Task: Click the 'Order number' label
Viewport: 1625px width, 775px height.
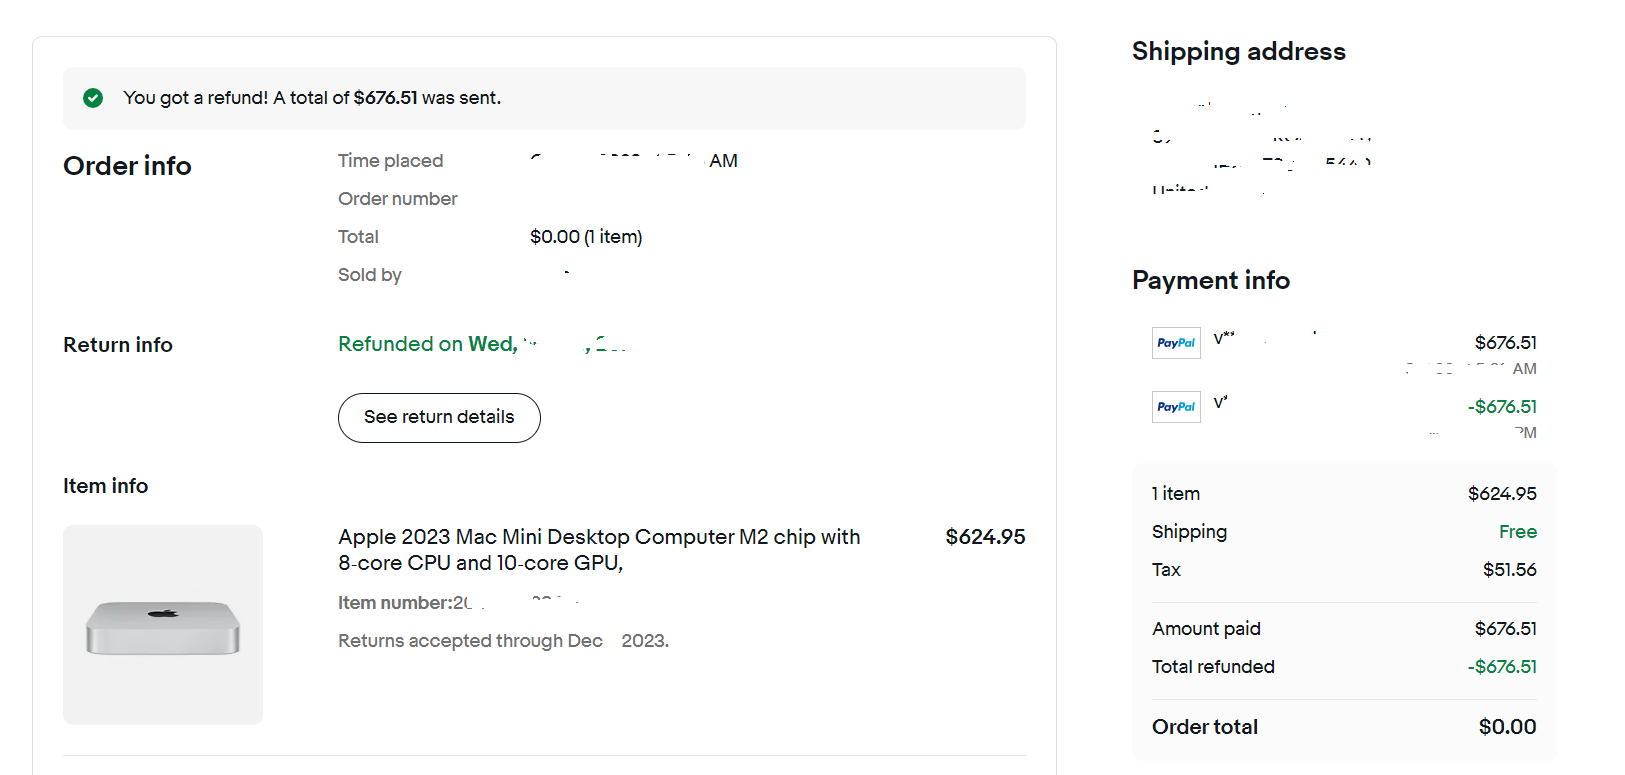Action: pos(397,199)
